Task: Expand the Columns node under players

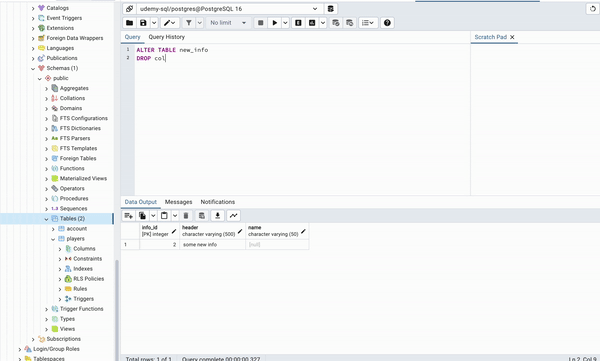Action: coord(60,249)
